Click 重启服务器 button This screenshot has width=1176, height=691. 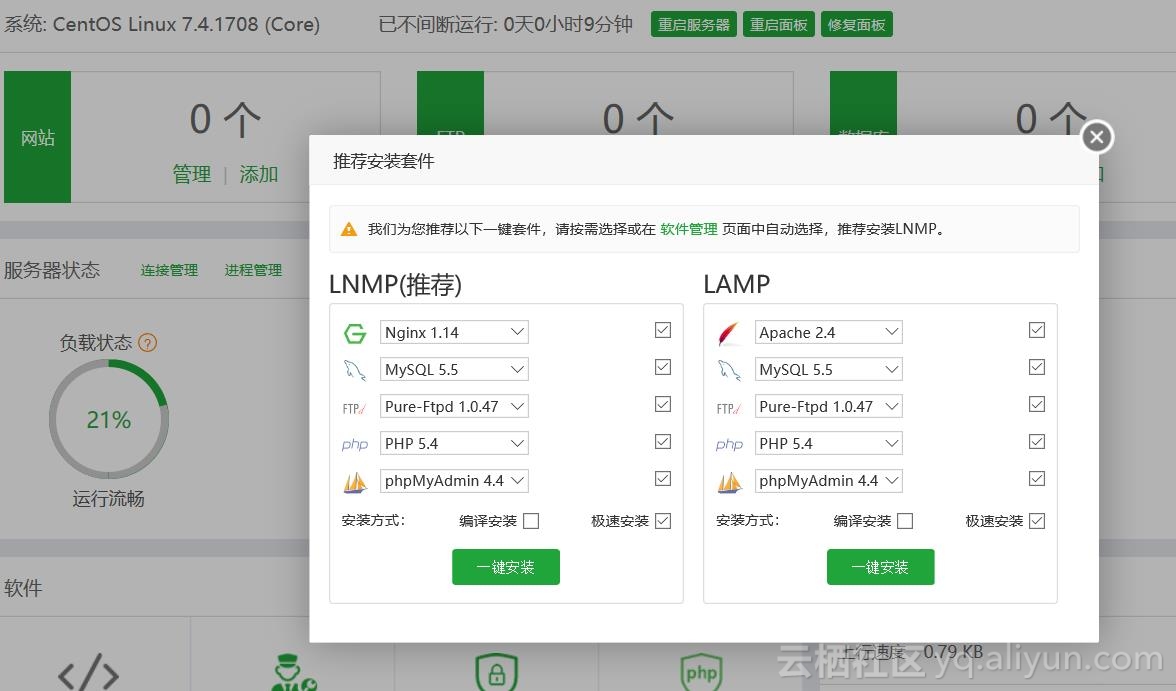point(694,25)
